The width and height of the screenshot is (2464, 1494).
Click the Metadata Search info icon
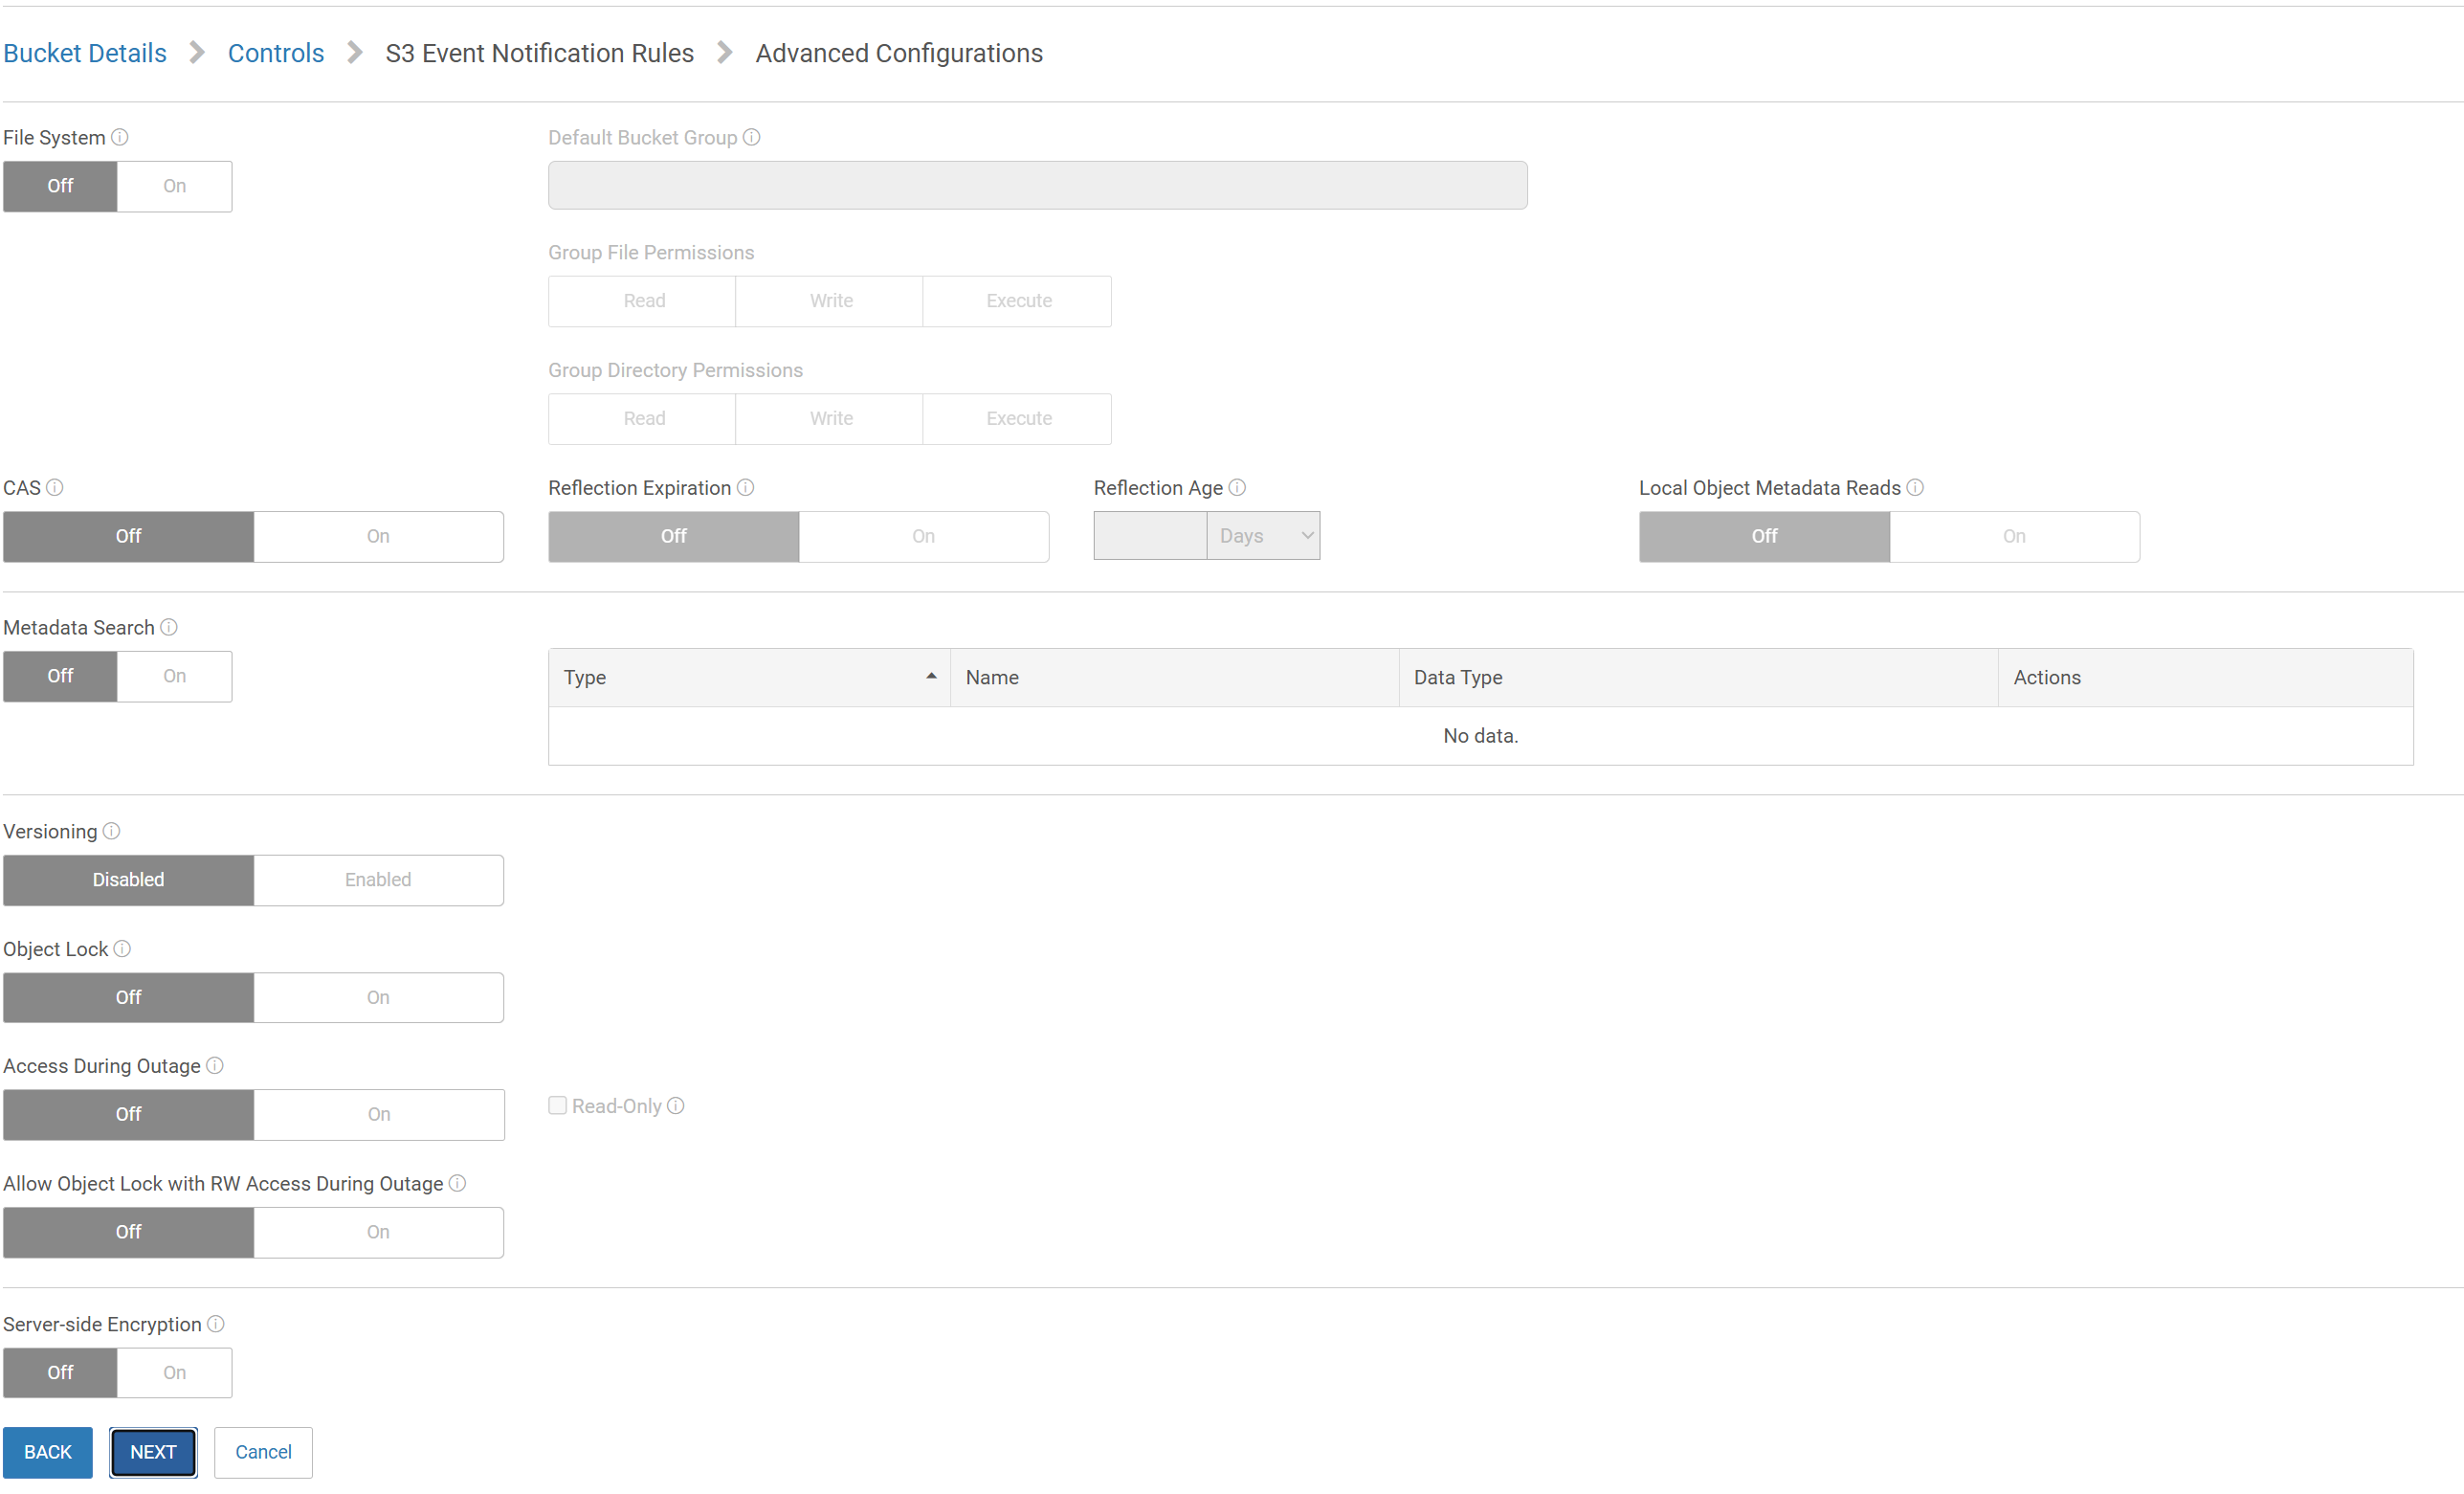pos(170,628)
